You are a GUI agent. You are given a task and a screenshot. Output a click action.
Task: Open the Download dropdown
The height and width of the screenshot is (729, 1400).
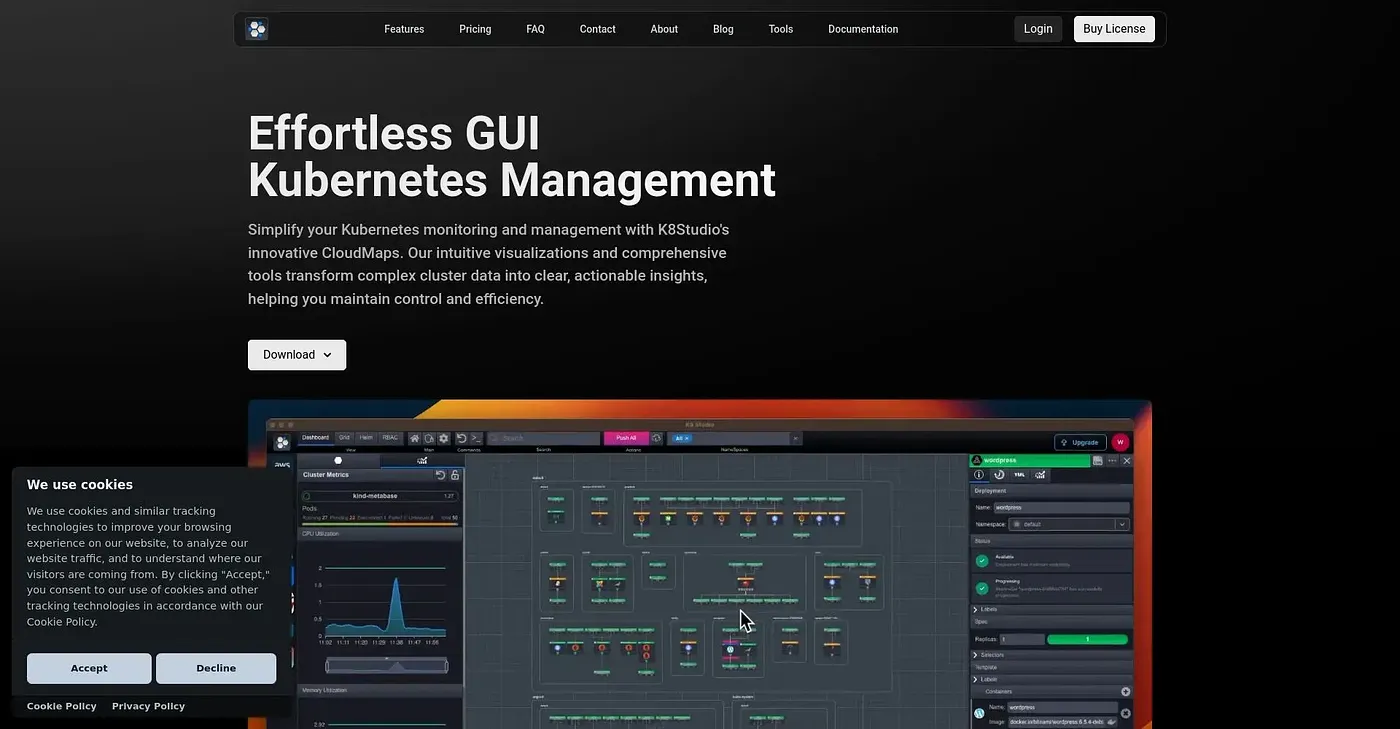point(297,355)
